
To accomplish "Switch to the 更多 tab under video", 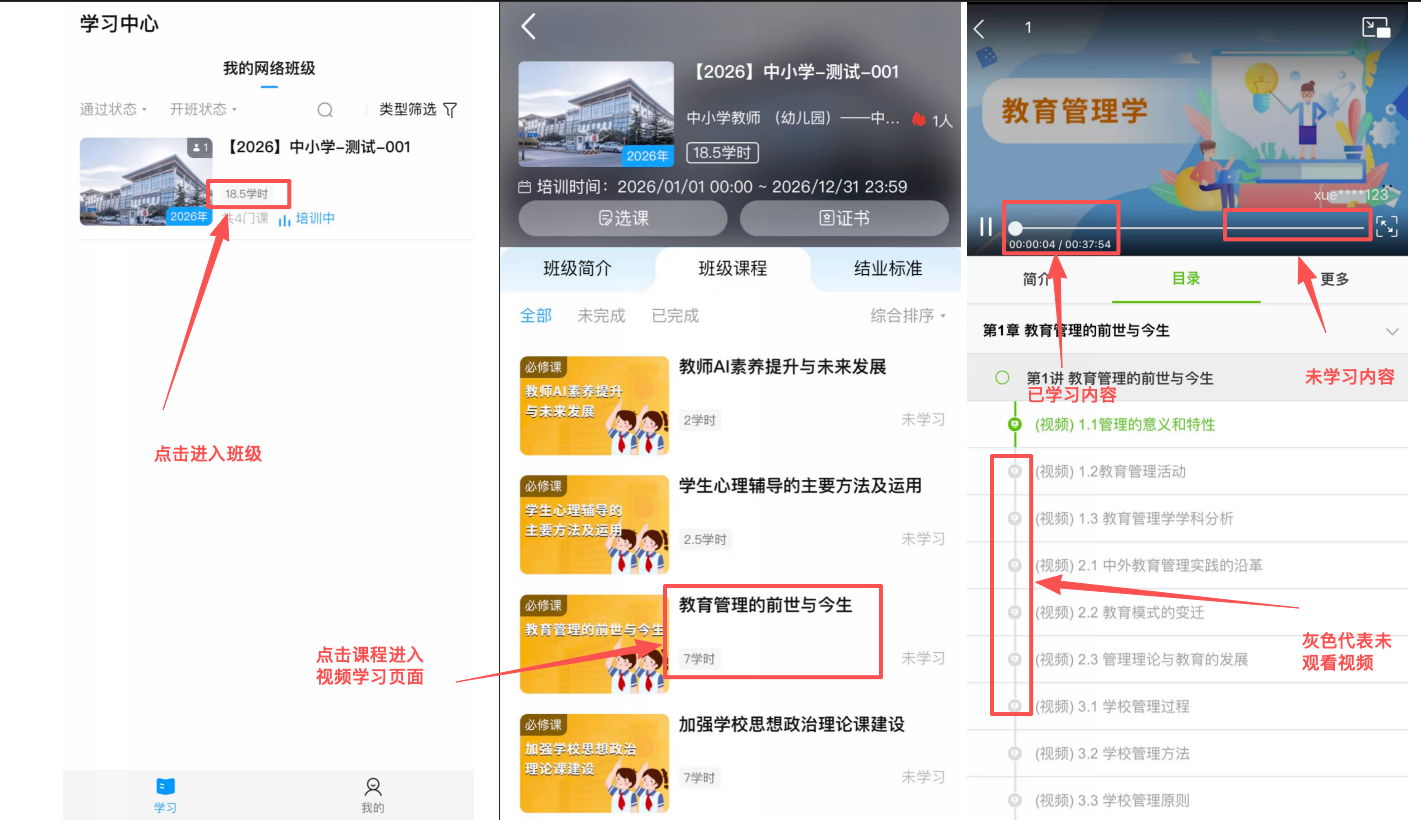I will (x=1334, y=279).
